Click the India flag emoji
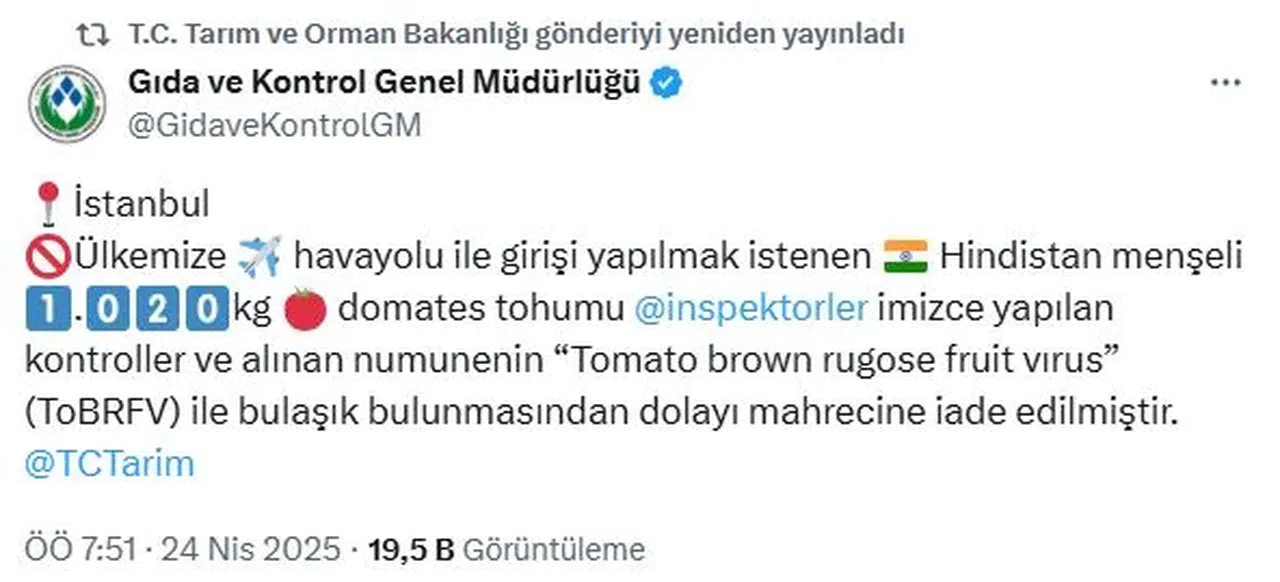Viewport: 1280px width, 582px height. (x=906, y=257)
